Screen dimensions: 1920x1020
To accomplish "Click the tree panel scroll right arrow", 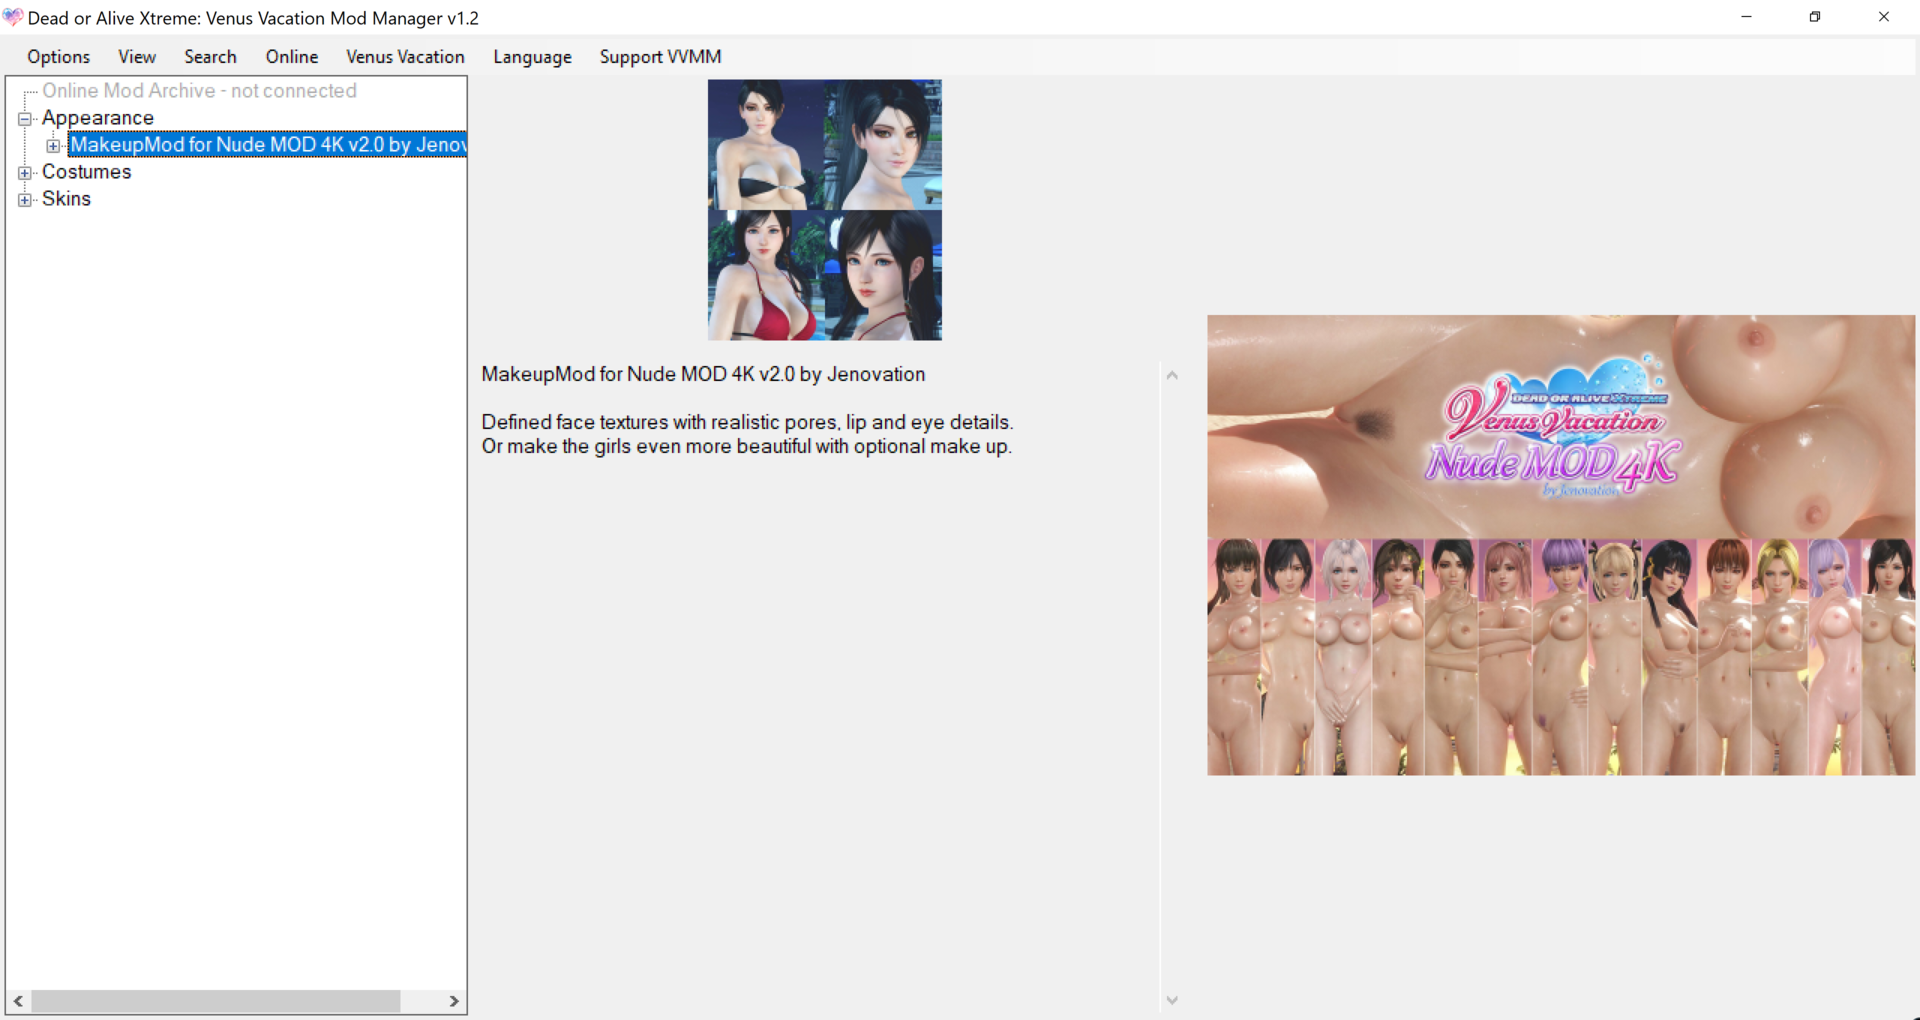I will coord(454,1001).
